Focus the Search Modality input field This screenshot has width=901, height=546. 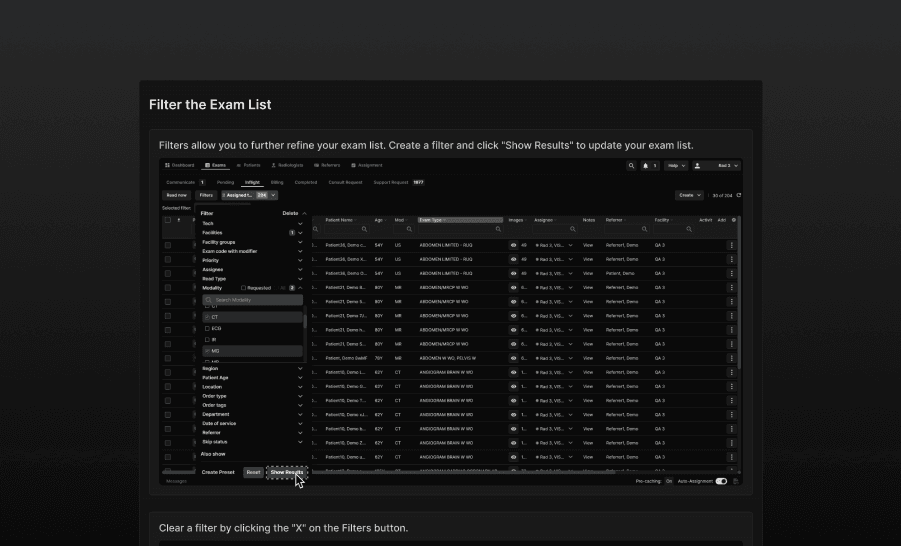[x=253, y=300]
